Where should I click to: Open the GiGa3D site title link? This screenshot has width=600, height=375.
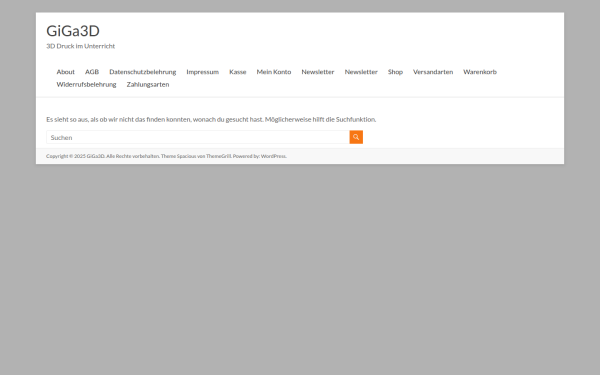click(x=73, y=31)
